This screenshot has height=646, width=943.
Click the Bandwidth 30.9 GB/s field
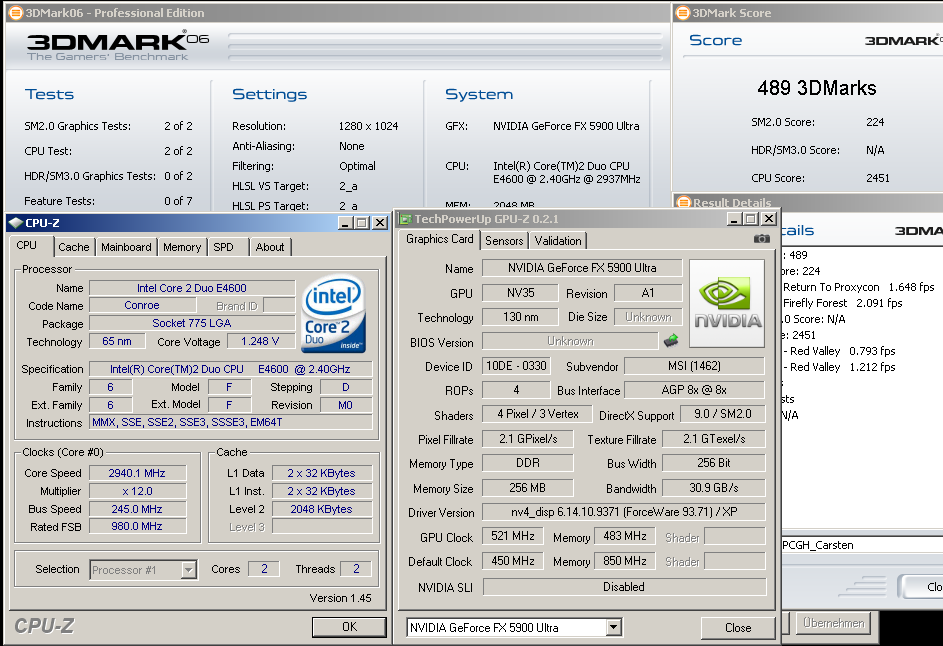713,488
